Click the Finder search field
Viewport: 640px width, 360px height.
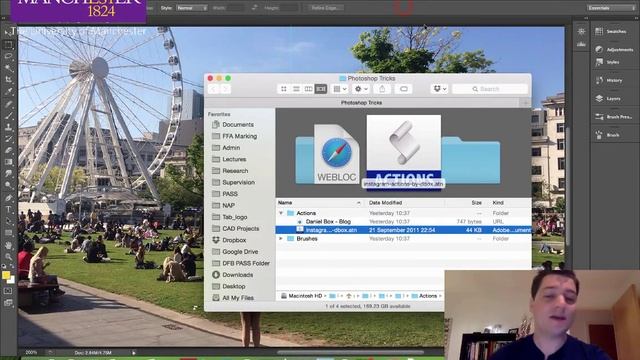[490, 89]
